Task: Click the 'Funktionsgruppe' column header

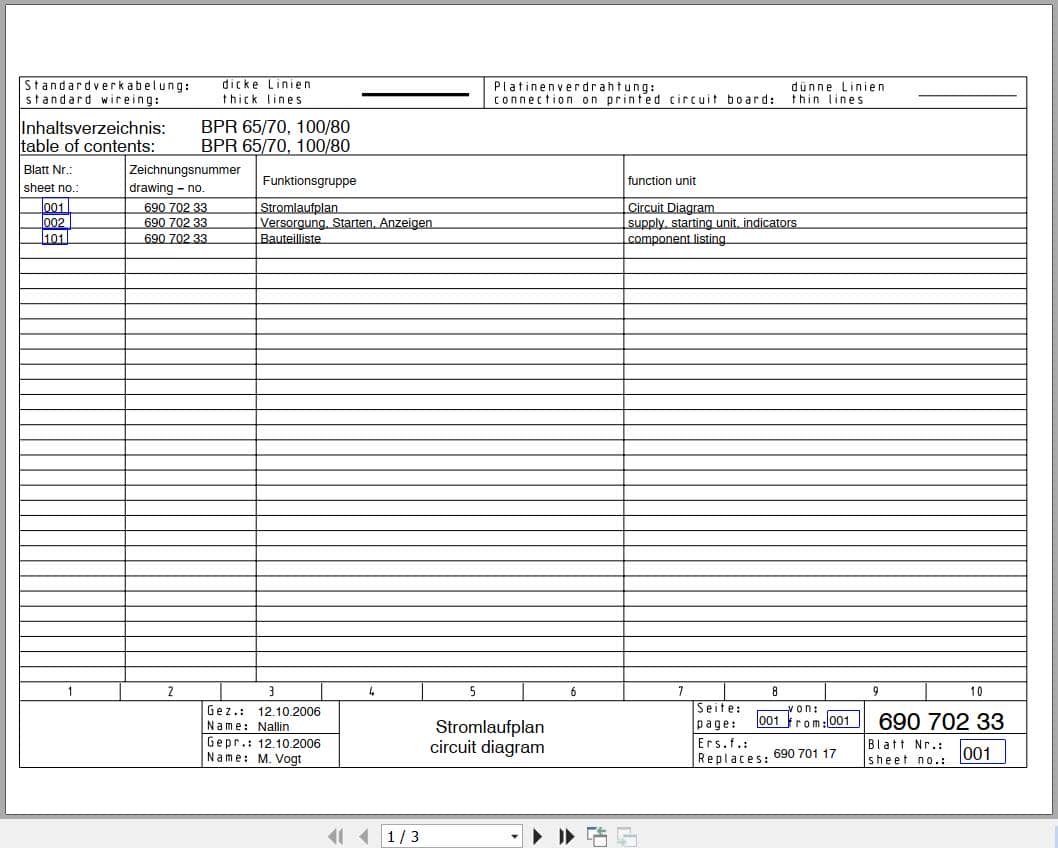Action: coord(309,181)
